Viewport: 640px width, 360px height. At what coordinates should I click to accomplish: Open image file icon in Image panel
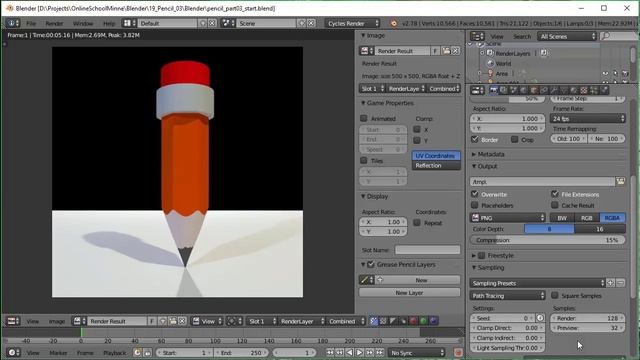[446, 51]
